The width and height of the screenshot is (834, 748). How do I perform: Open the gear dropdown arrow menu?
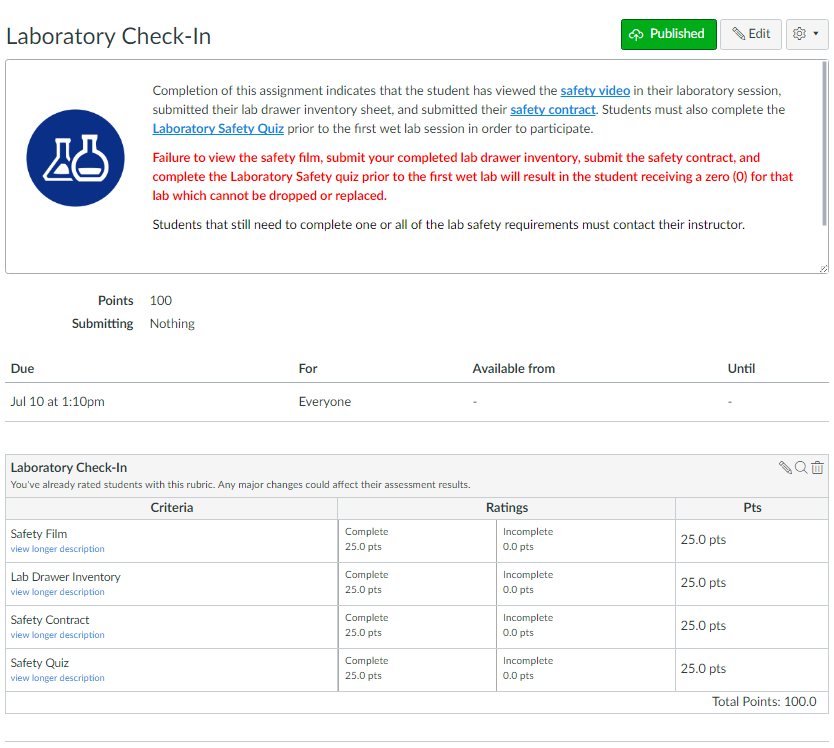(x=814, y=33)
